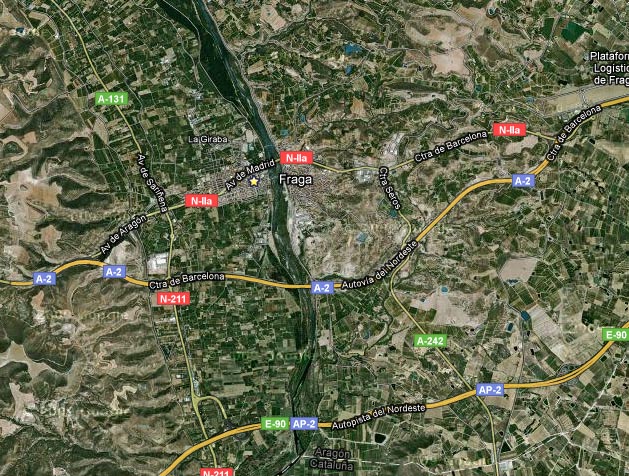Click the Av de Madrid street label
Screen dimensions: 629x476
point(250,174)
